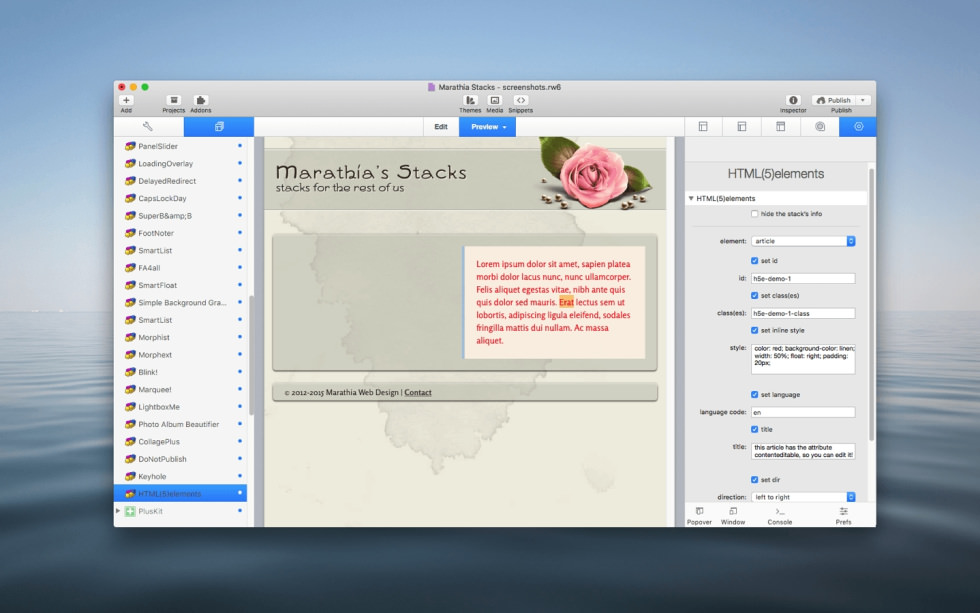The height and width of the screenshot is (613, 980).
Task: Expand the PlusKit folder
Action: click(x=118, y=511)
